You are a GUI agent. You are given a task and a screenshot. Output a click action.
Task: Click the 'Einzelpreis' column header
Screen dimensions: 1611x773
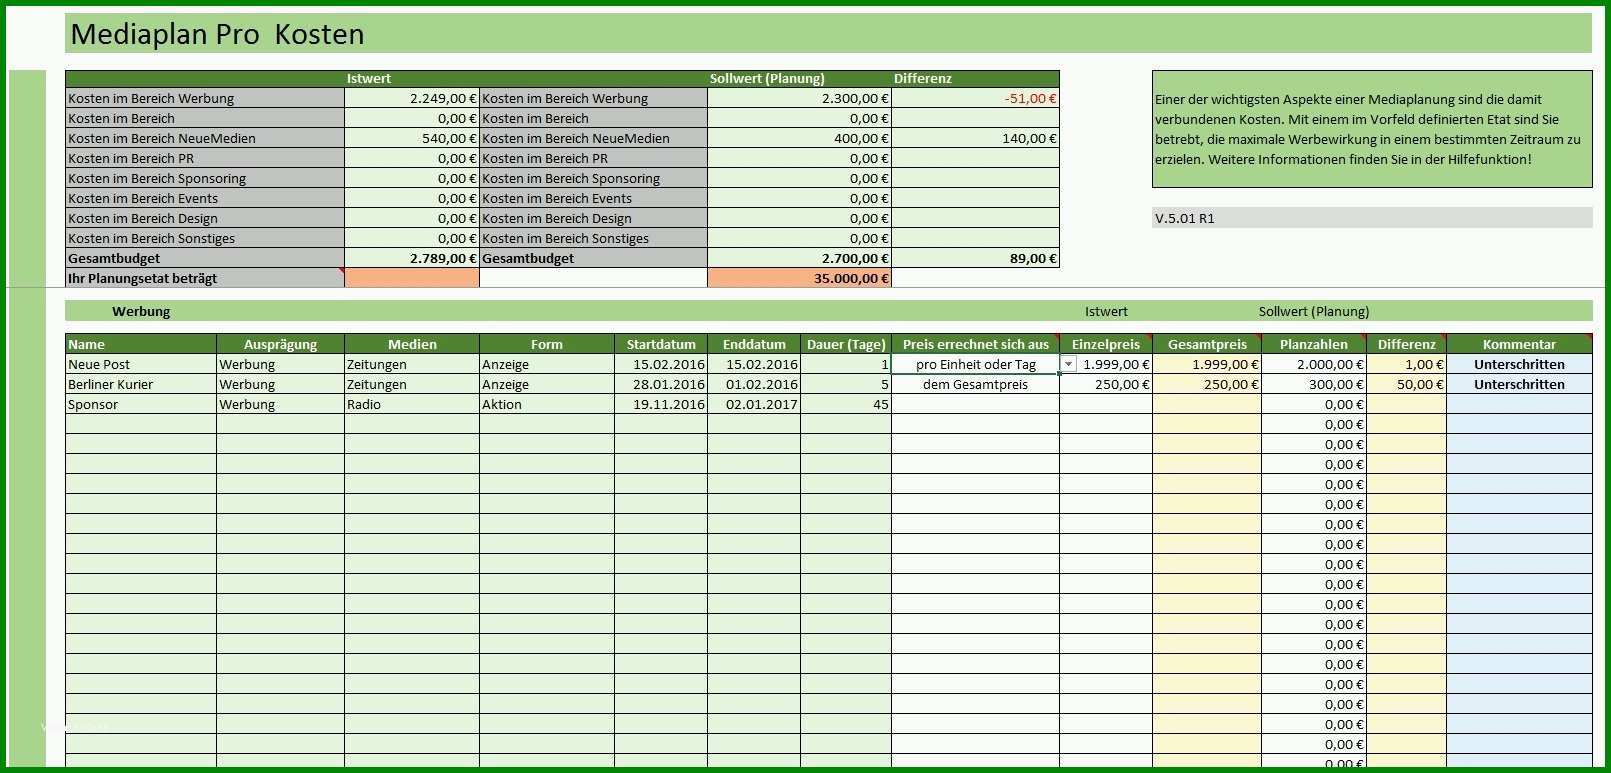(x=1106, y=344)
